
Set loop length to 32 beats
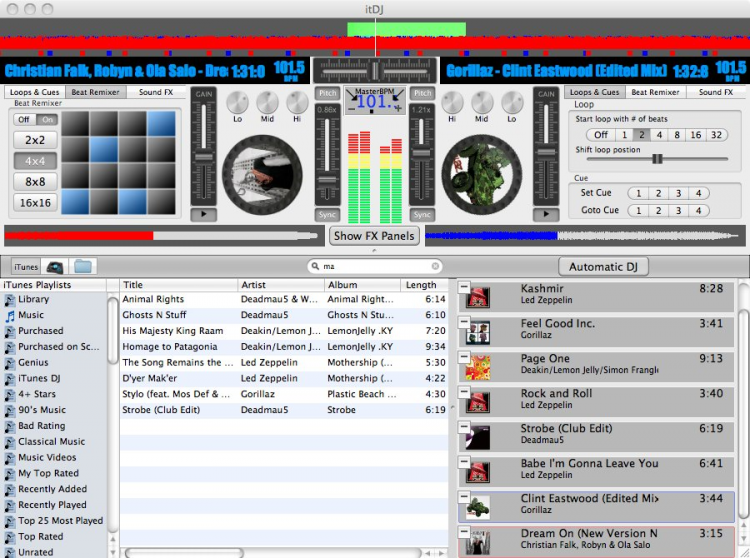(x=716, y=135)
